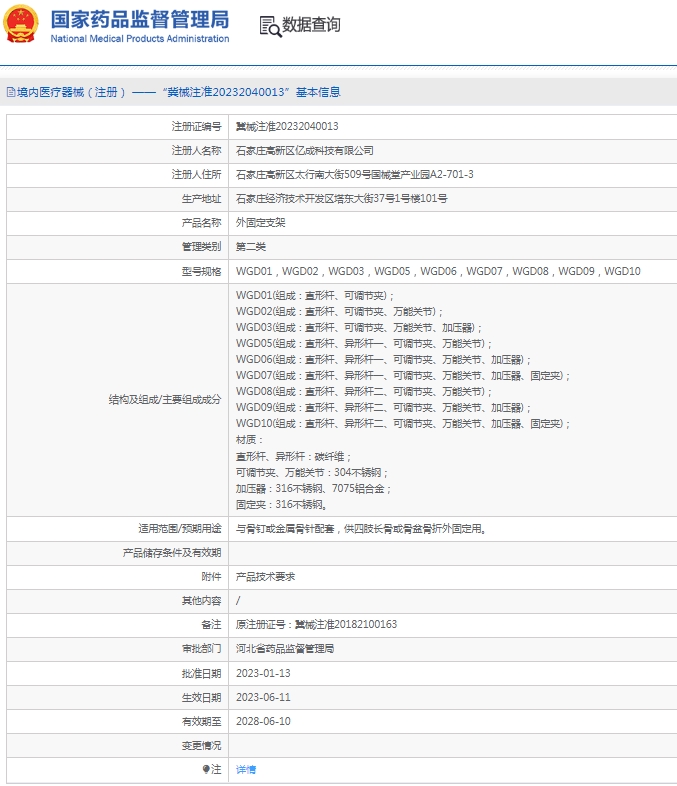The image size is (677, 786).
Task: Click the WGD07 composition line
Action: (403, 376)
